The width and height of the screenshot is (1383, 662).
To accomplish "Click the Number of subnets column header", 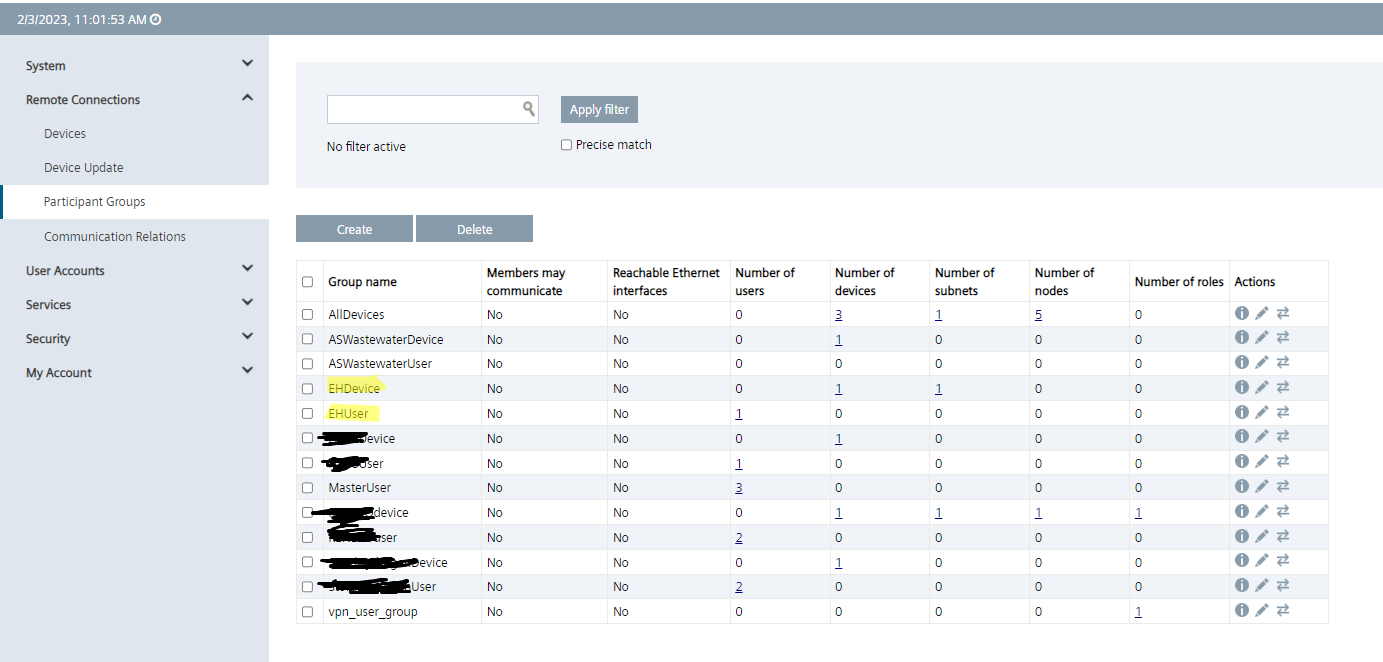I will [x=965, y=282].
